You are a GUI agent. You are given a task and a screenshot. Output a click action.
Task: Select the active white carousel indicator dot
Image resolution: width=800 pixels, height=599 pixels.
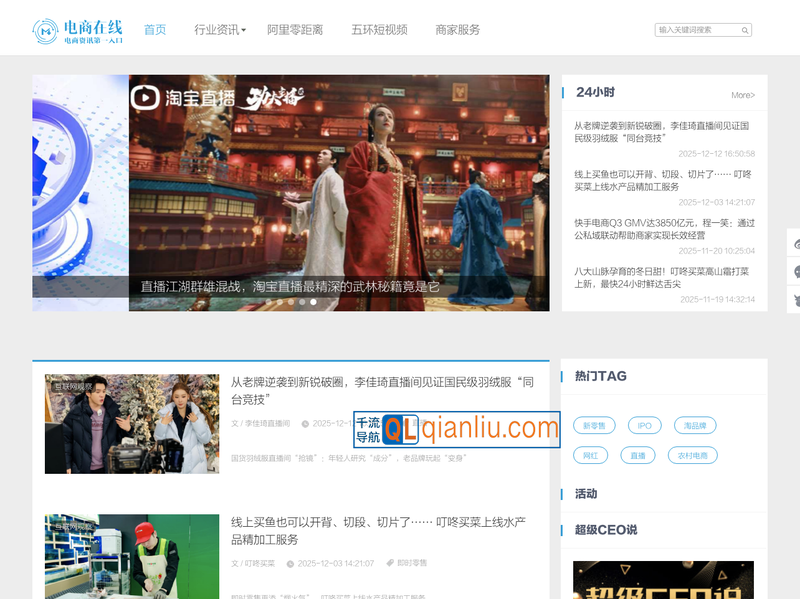tap(313, 301)
